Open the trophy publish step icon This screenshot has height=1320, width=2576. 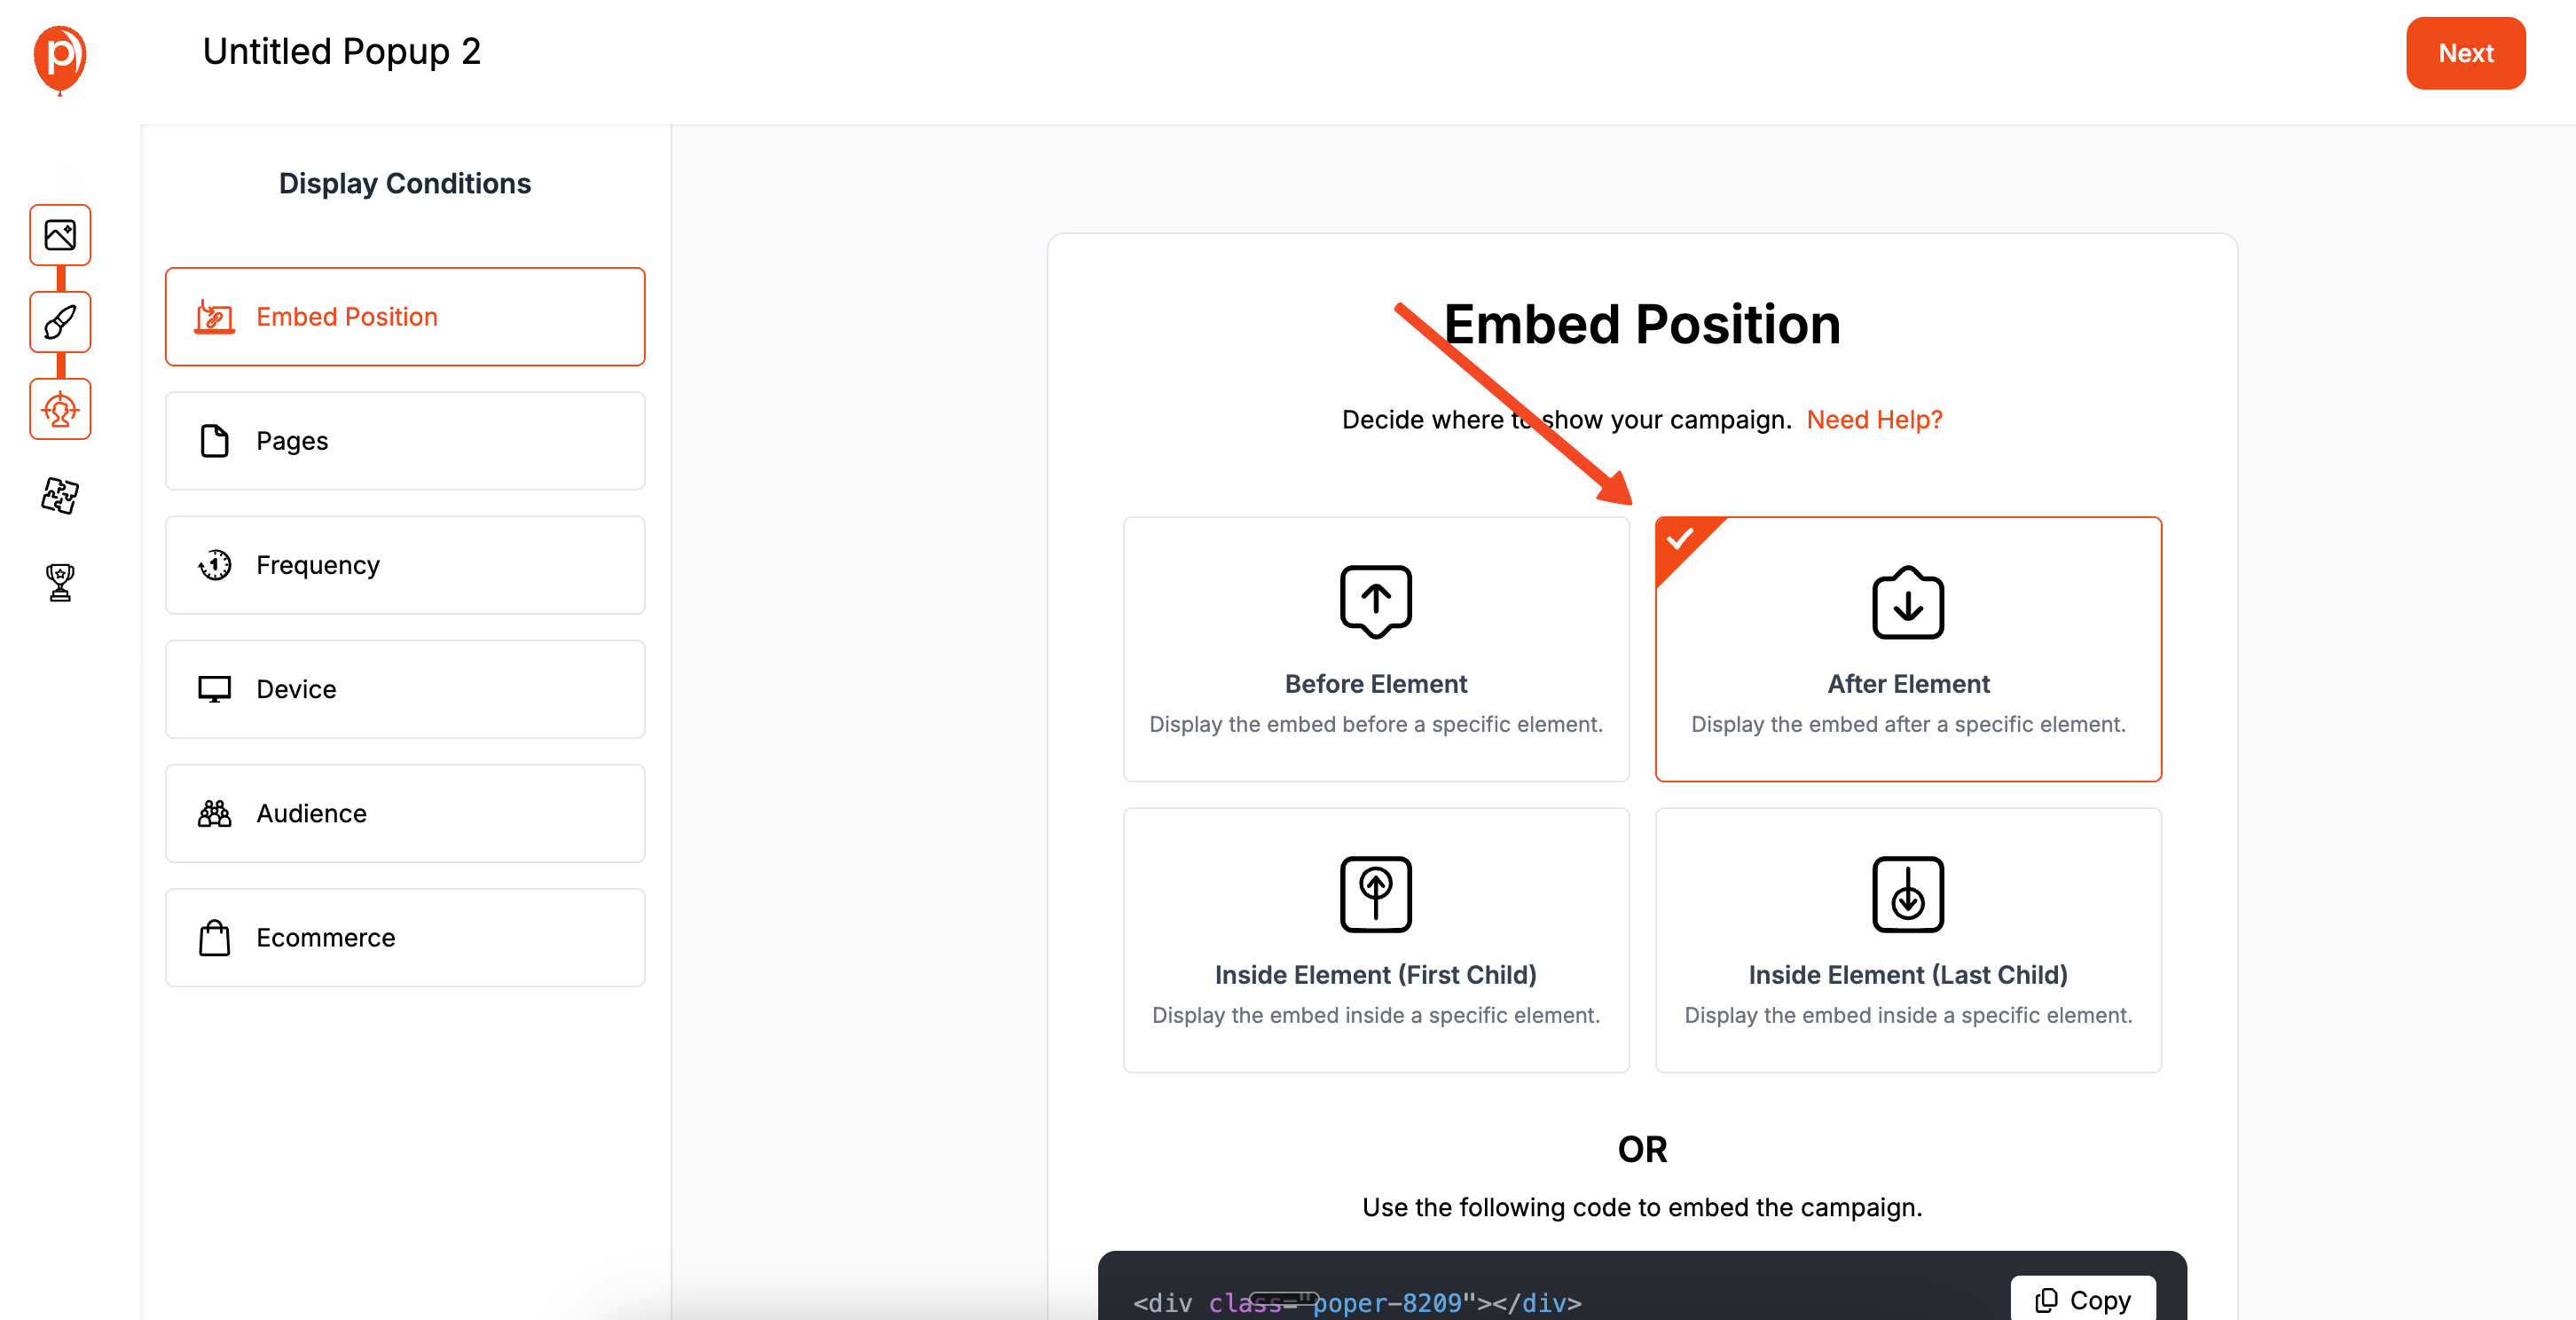click(x=60, y=582)
